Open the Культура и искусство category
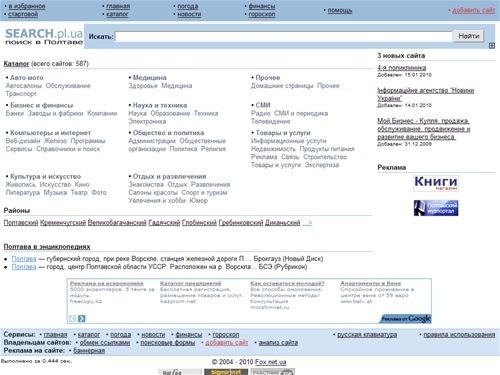Screen dimensions: 500x375 coord(45,176)
